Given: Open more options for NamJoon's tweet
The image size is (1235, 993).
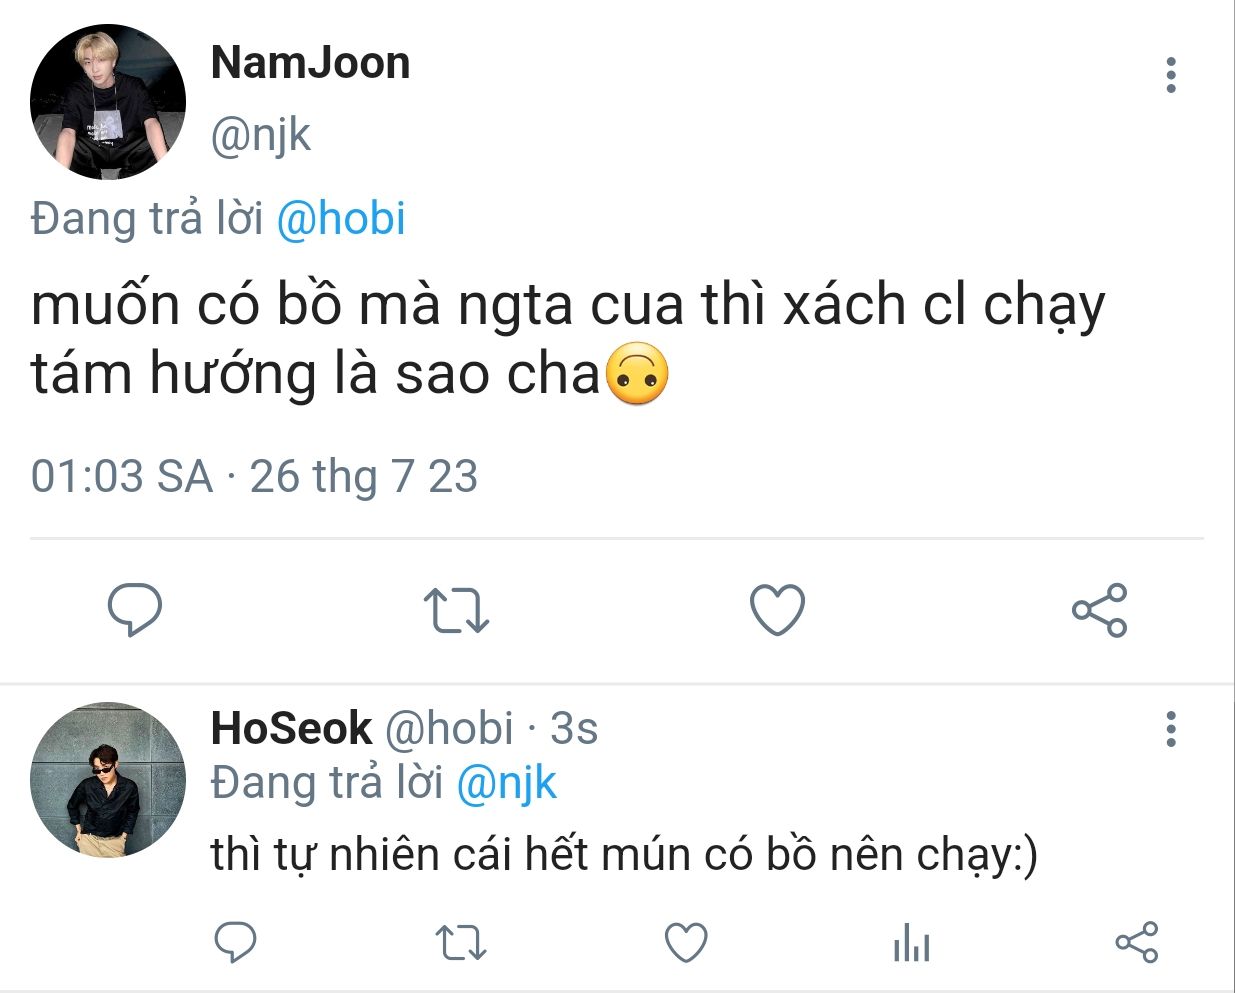Looking at the screenshot, I should point(1171,76).
